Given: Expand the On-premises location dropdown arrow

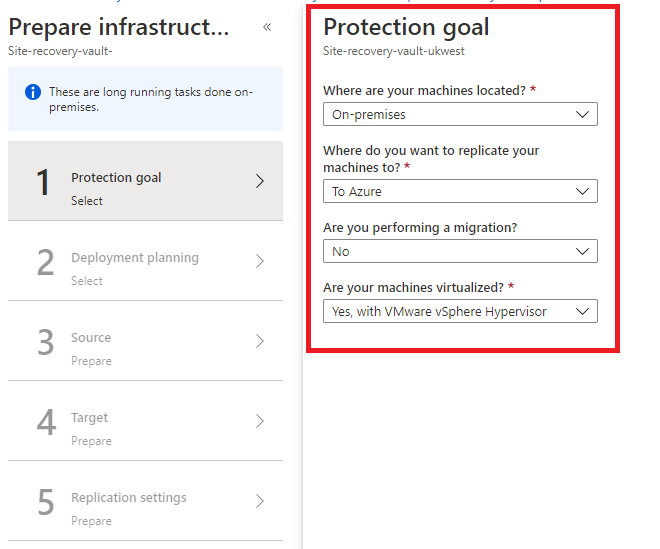Looking at the screenshot, I should point(582,114).
